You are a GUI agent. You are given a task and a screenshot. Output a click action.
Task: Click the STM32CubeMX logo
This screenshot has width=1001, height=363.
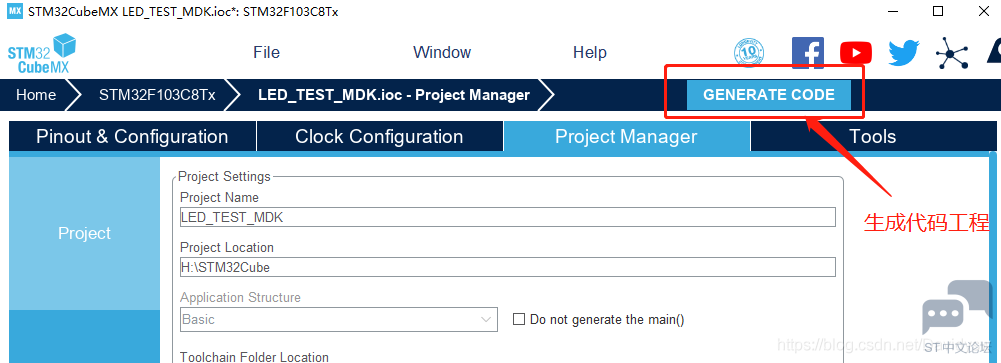coord(42,54)
